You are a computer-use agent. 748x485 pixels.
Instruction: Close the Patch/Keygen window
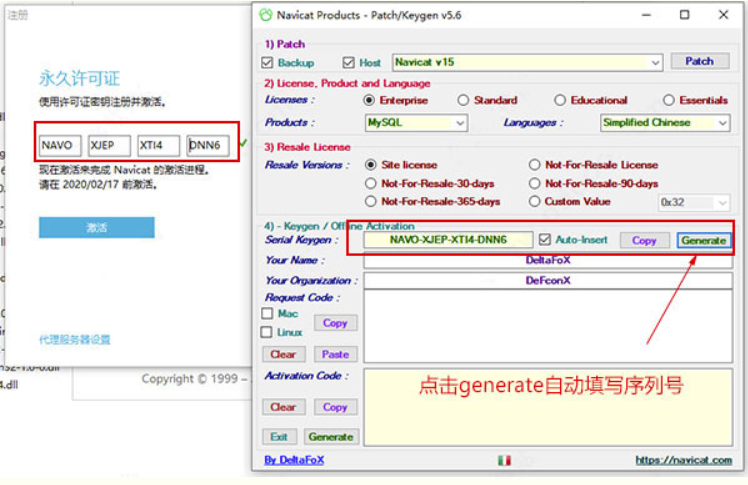(x=724, y=15)
